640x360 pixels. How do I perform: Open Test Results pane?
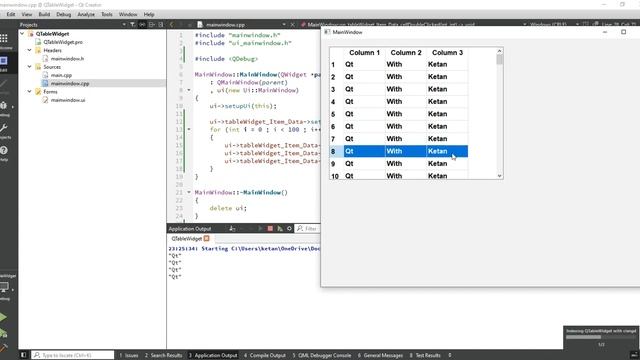(425, 355)
